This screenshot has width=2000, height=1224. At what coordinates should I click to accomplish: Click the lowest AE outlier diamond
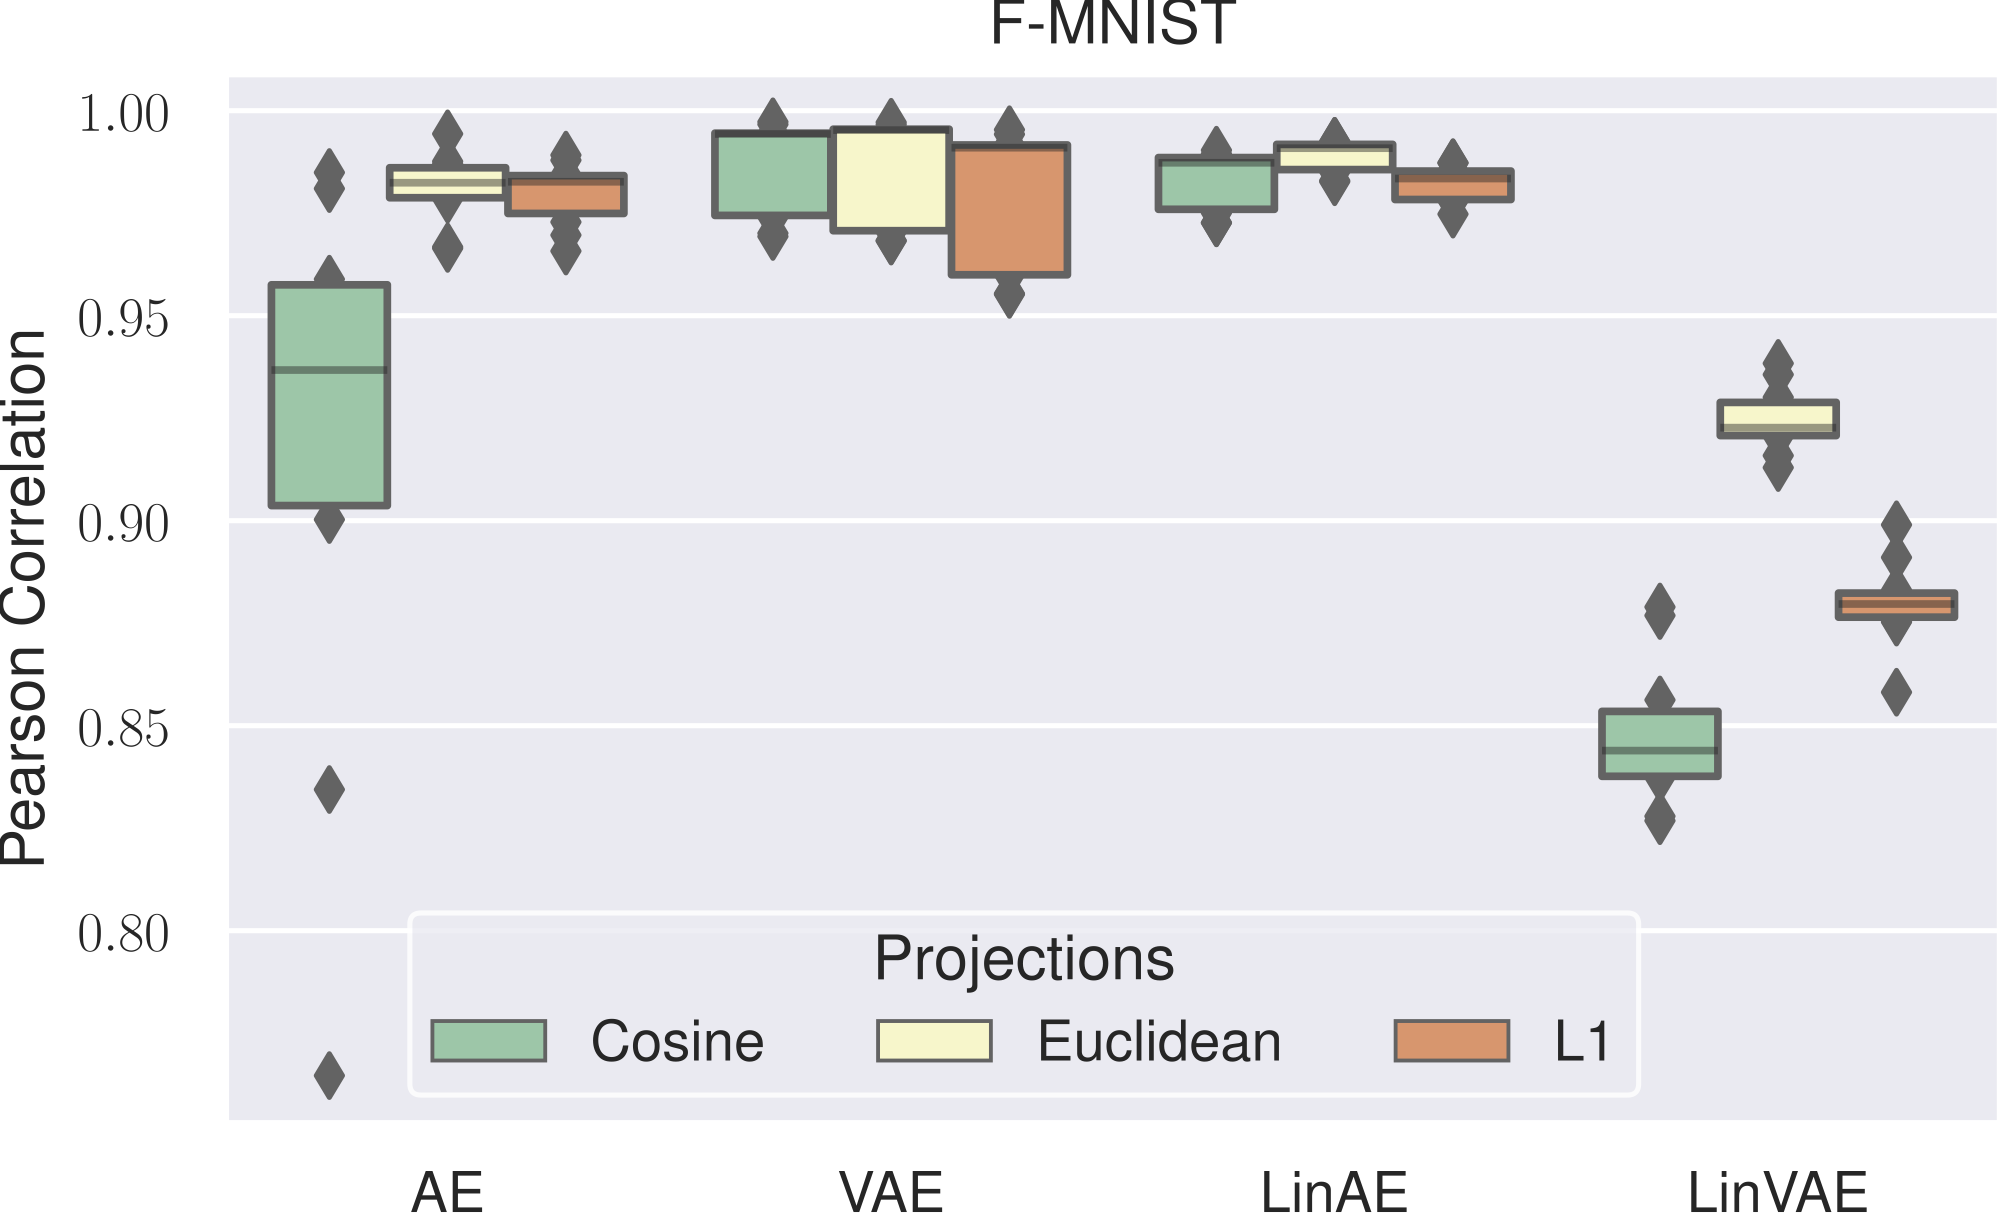(329, 1075)
